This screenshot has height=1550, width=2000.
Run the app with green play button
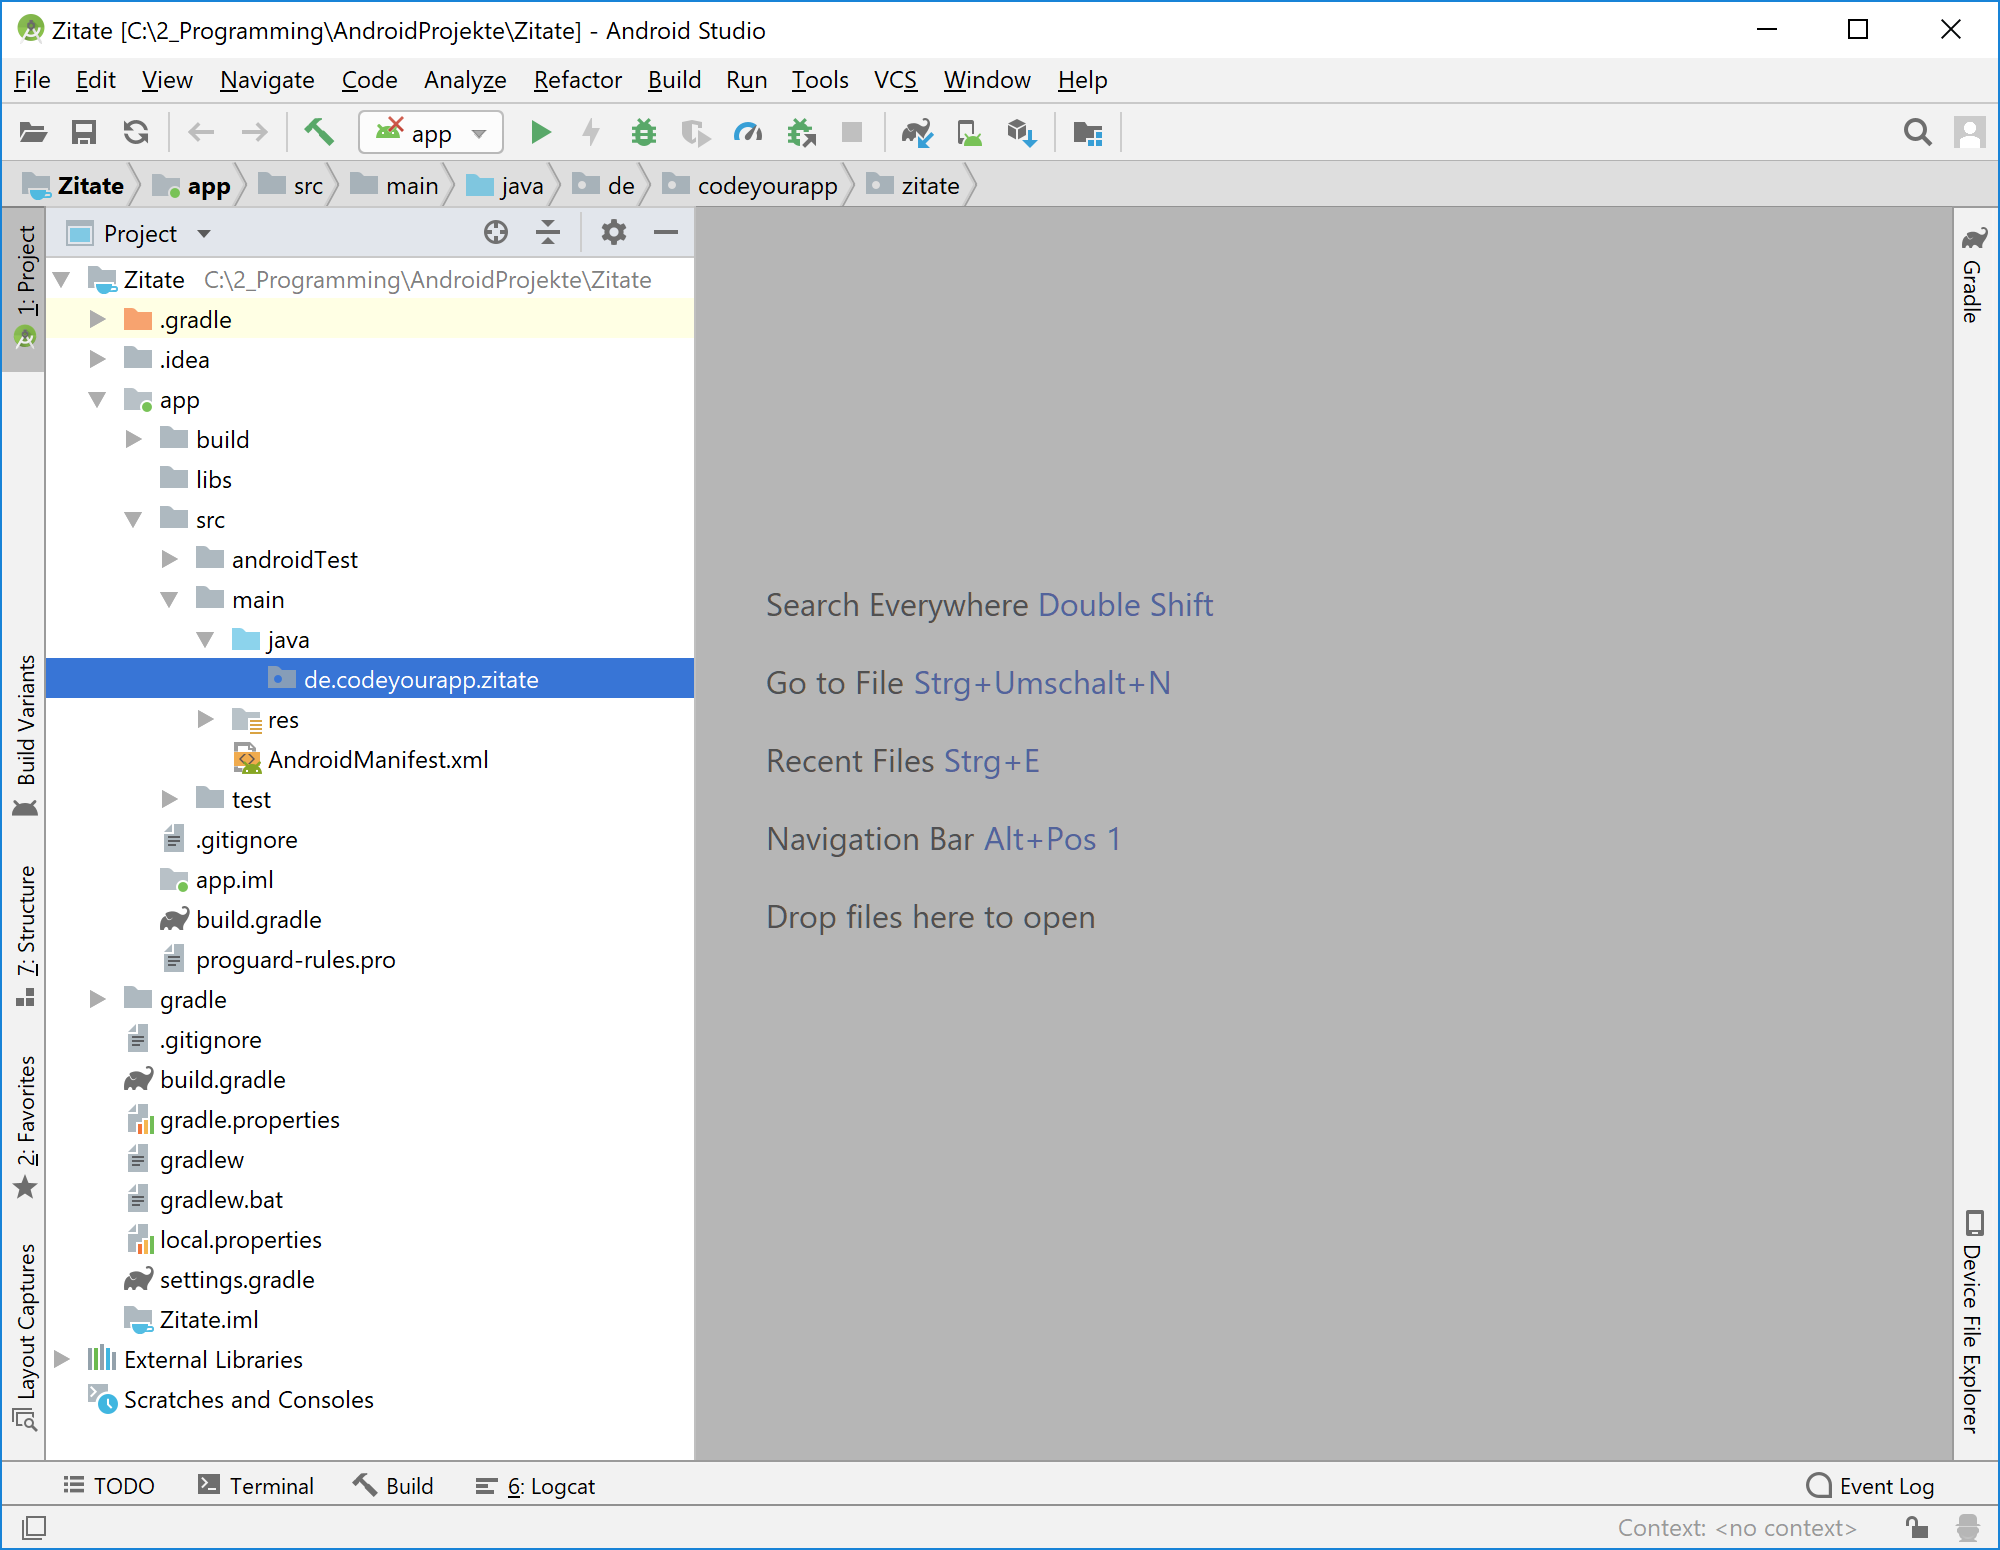tap(540, 132)
